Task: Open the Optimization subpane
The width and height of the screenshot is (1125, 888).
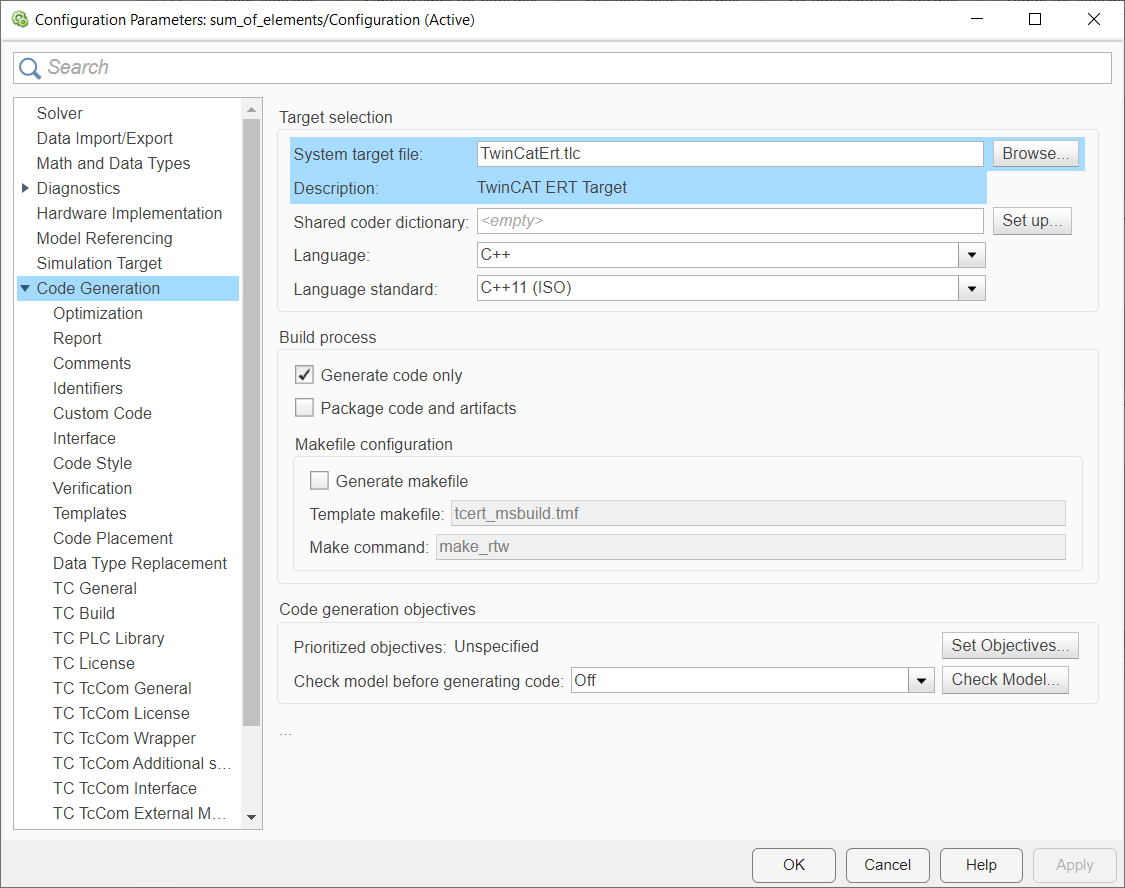Action: (x=98, y=313)
